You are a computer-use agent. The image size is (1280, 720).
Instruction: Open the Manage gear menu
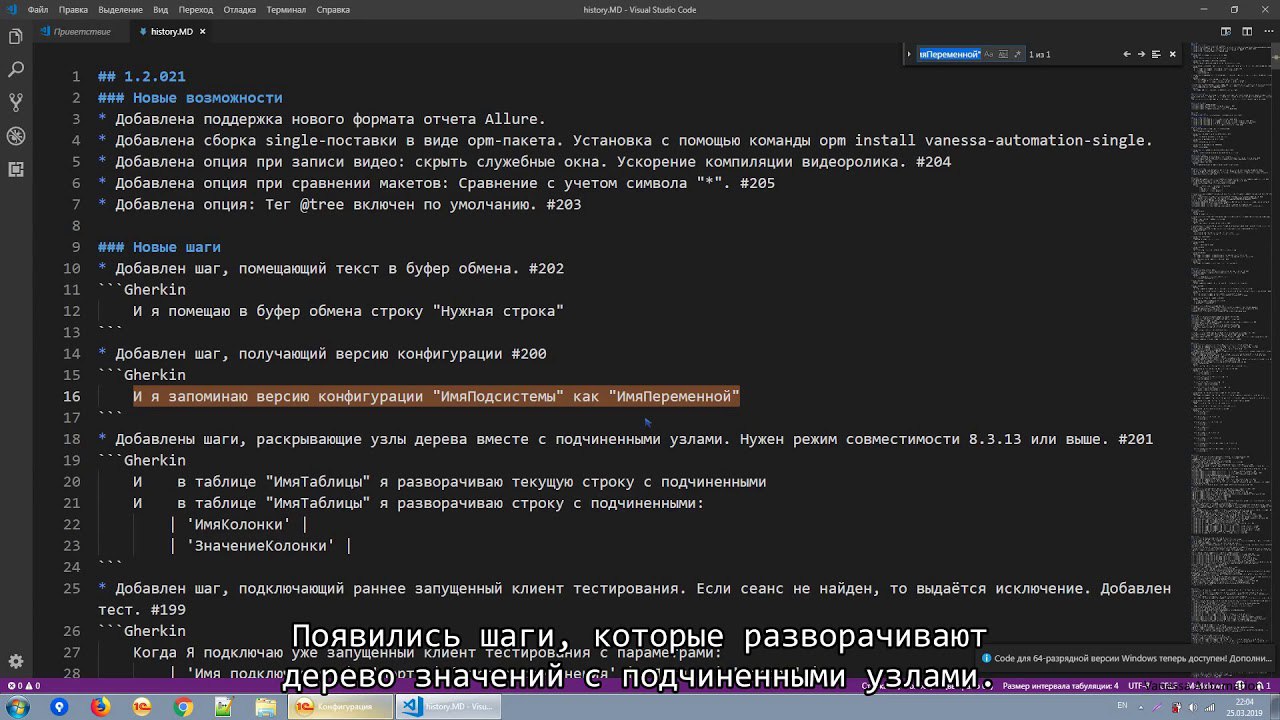click(x=16, y=661)
